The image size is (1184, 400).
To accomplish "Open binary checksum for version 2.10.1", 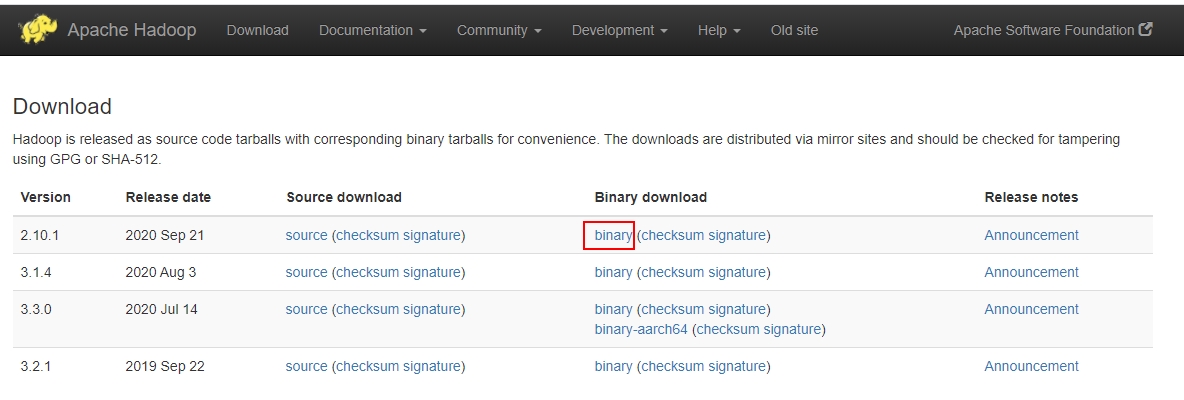I will coord(673,235).
